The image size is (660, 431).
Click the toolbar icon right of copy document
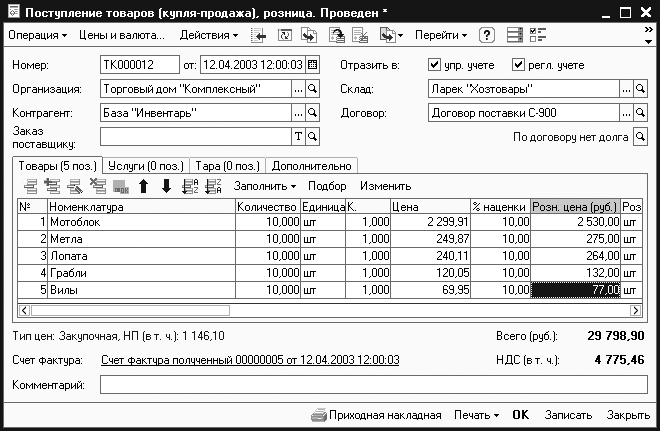click(x=337, y=35)
